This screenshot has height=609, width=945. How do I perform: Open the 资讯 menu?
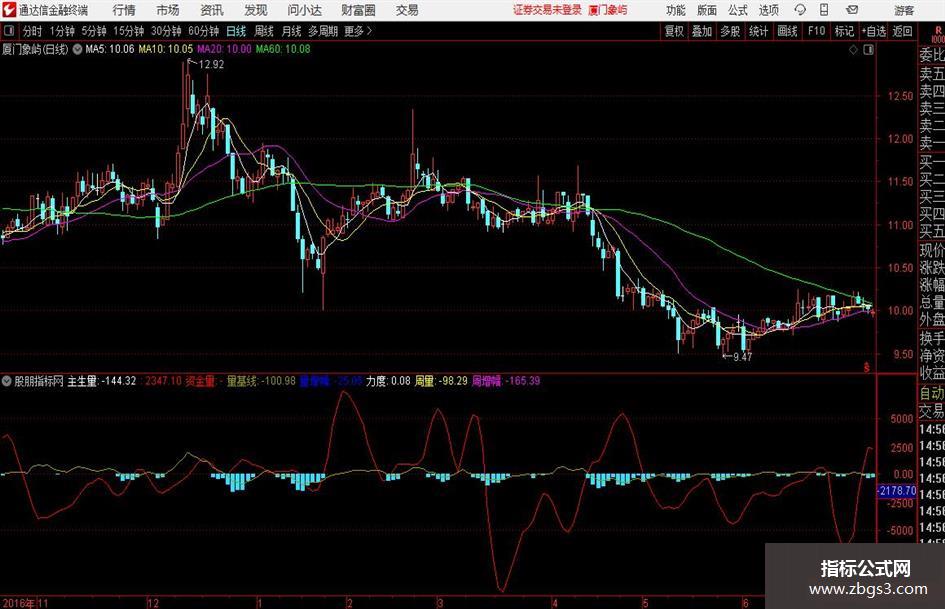coord(212,10)
